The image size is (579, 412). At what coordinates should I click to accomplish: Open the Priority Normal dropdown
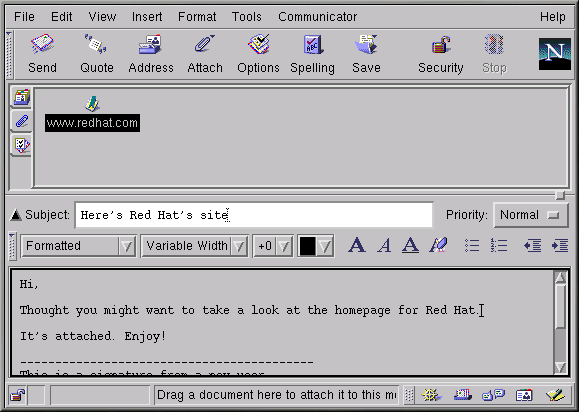click(x=531, y=215)
